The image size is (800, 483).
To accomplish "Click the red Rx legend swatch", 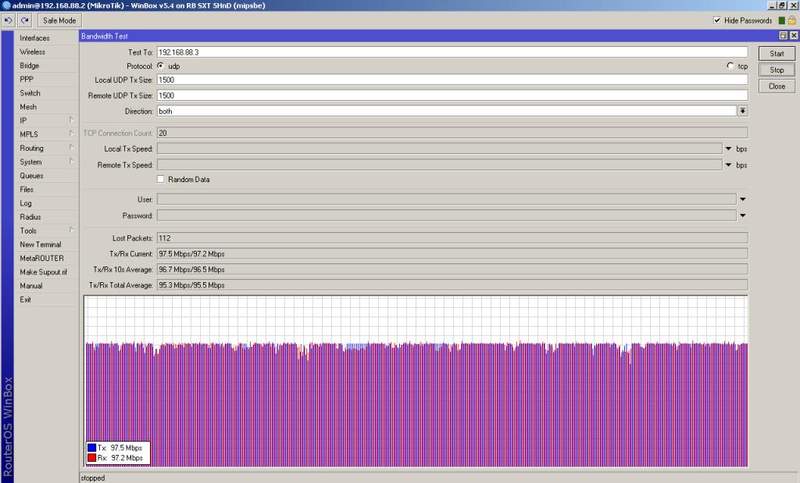I will [92, 457].
